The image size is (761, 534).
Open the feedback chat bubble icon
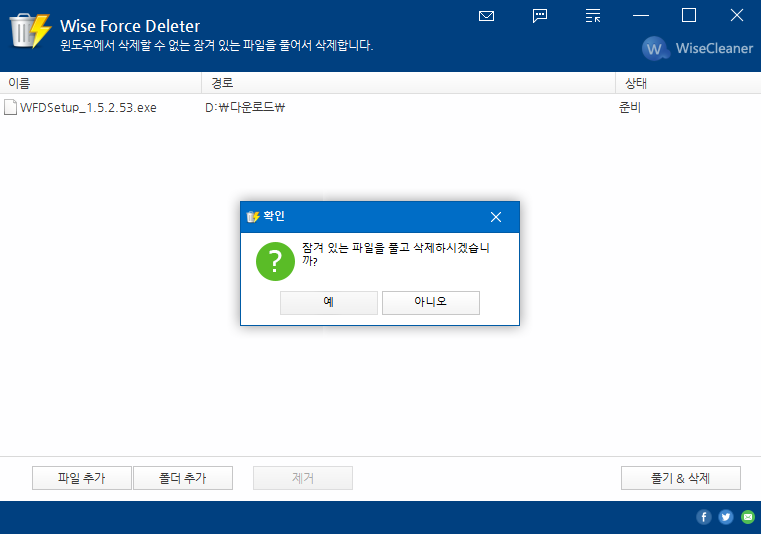tap(540, 16)
